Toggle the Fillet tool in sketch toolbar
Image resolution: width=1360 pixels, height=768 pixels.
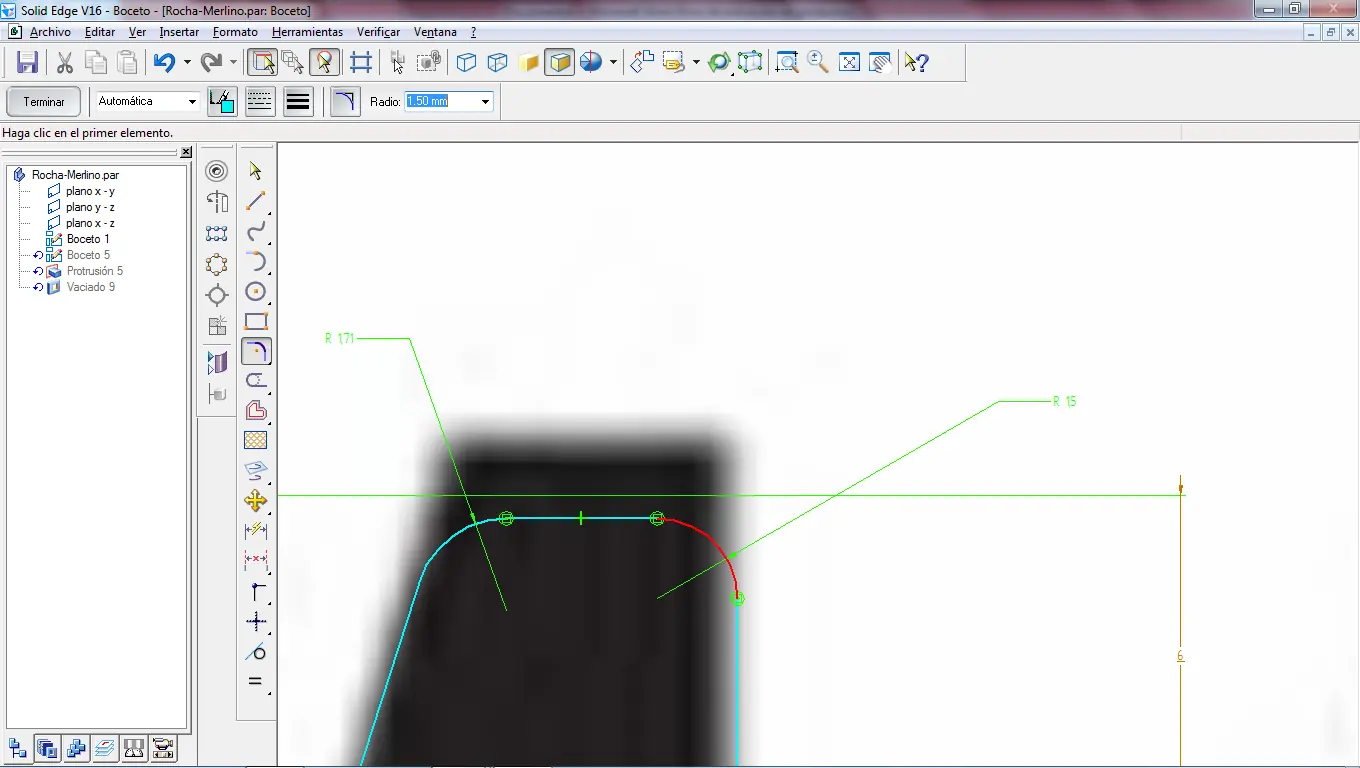tap(256, 352)
